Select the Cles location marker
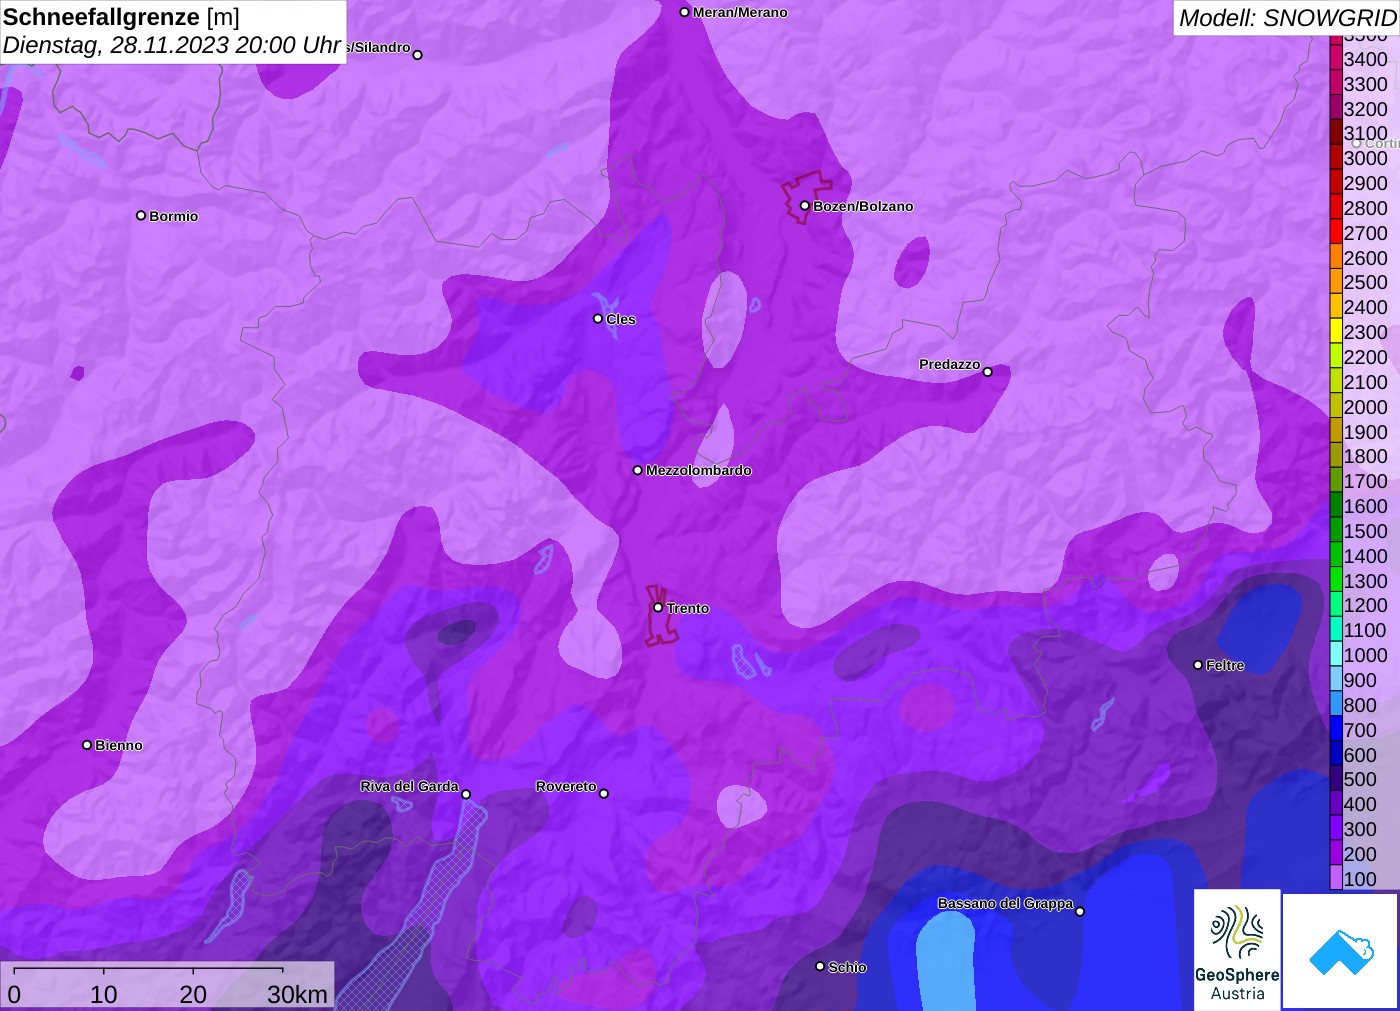Screen dimensions: 1400x1011 pyautogui.click(x=598, y=319)
